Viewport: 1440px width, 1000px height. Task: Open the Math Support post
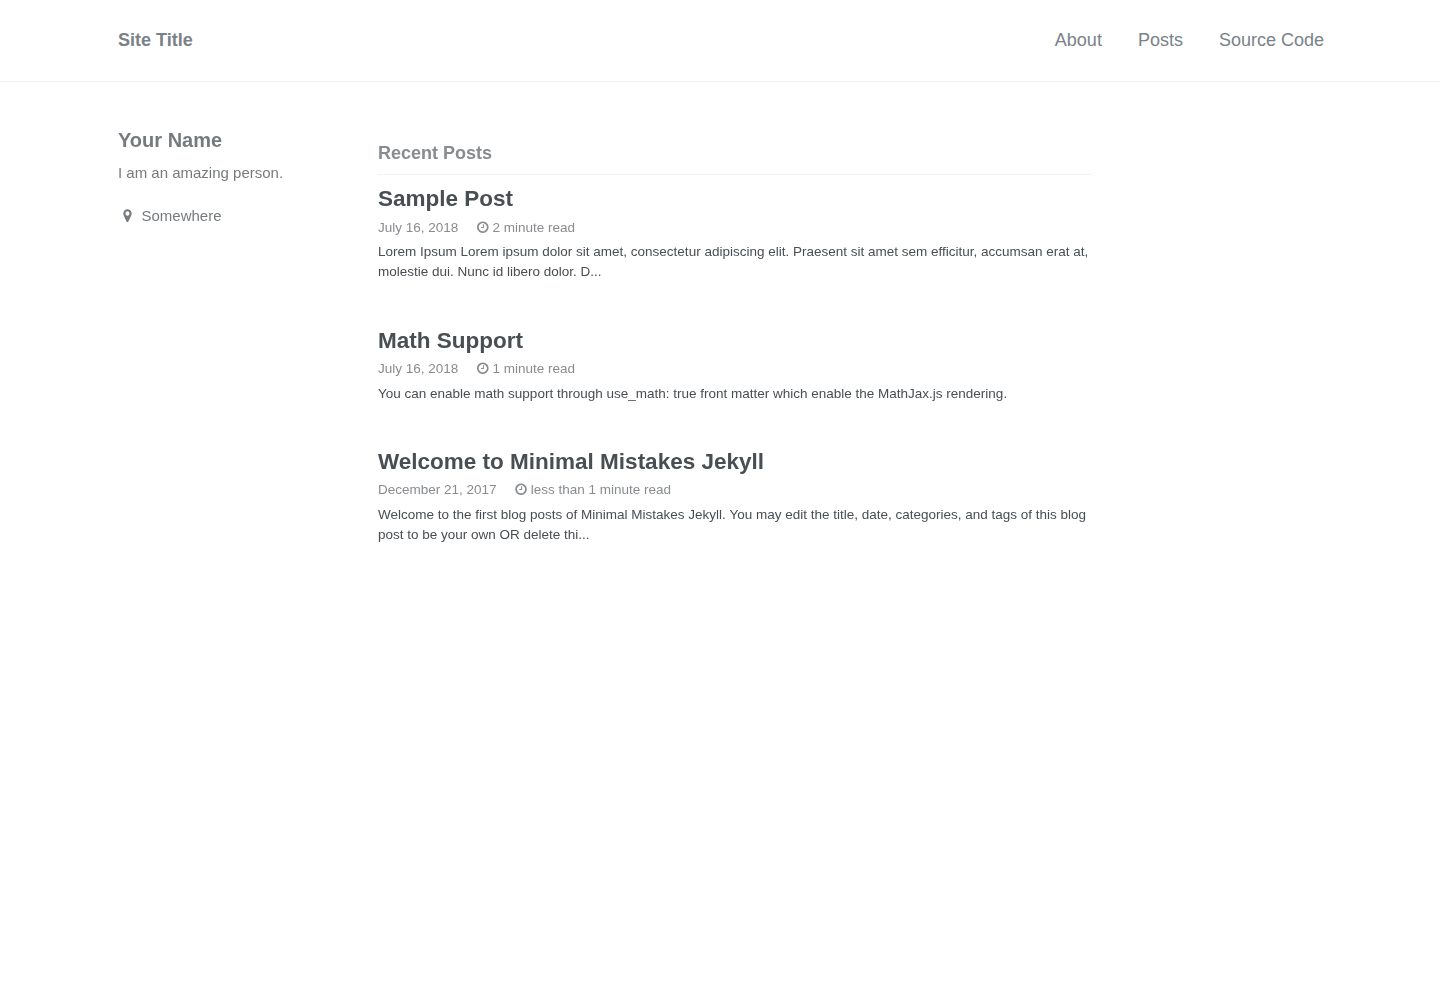point(450,341)
